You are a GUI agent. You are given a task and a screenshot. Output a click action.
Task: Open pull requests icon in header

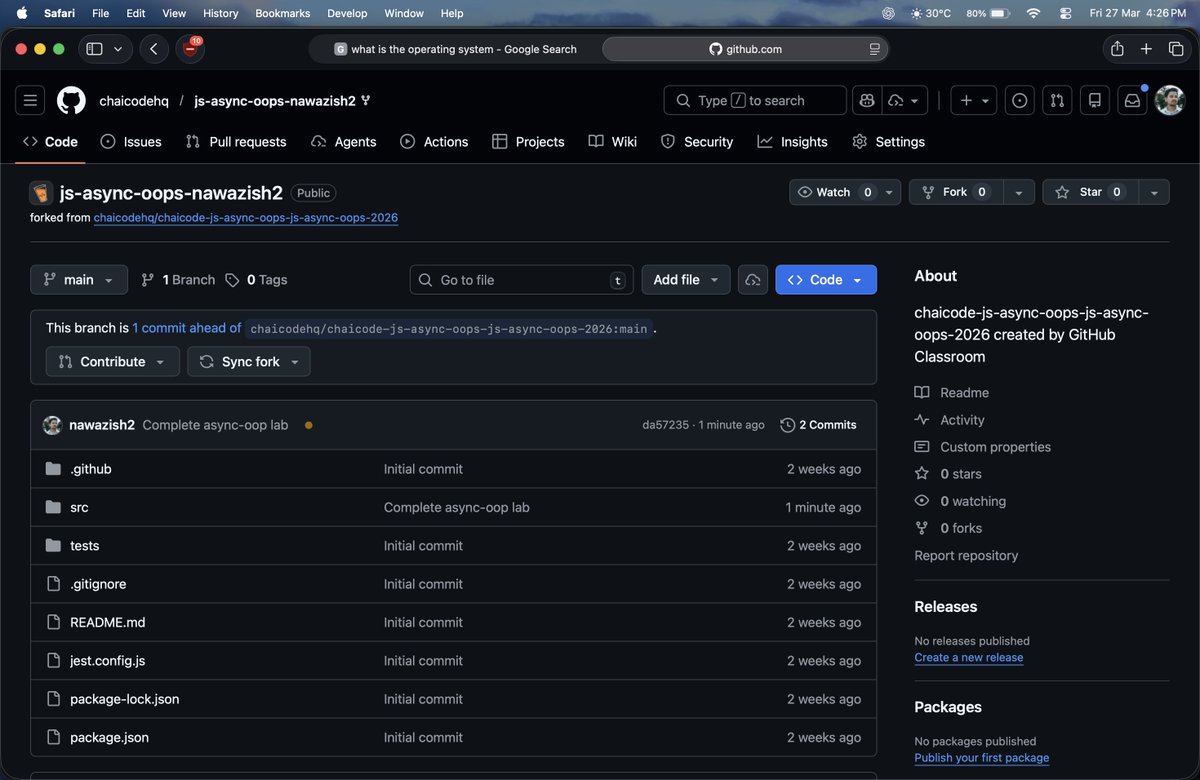1057,100
